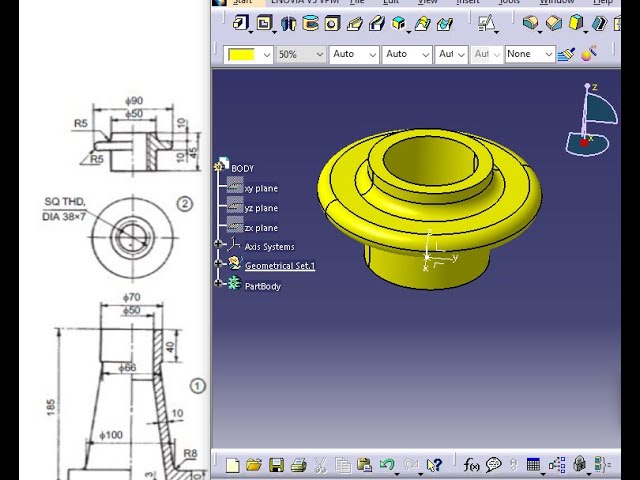The height and width of the screenshot is (480, 640).
Task: Expand the PartBody tree node
Action: click(x=218, y=283)
